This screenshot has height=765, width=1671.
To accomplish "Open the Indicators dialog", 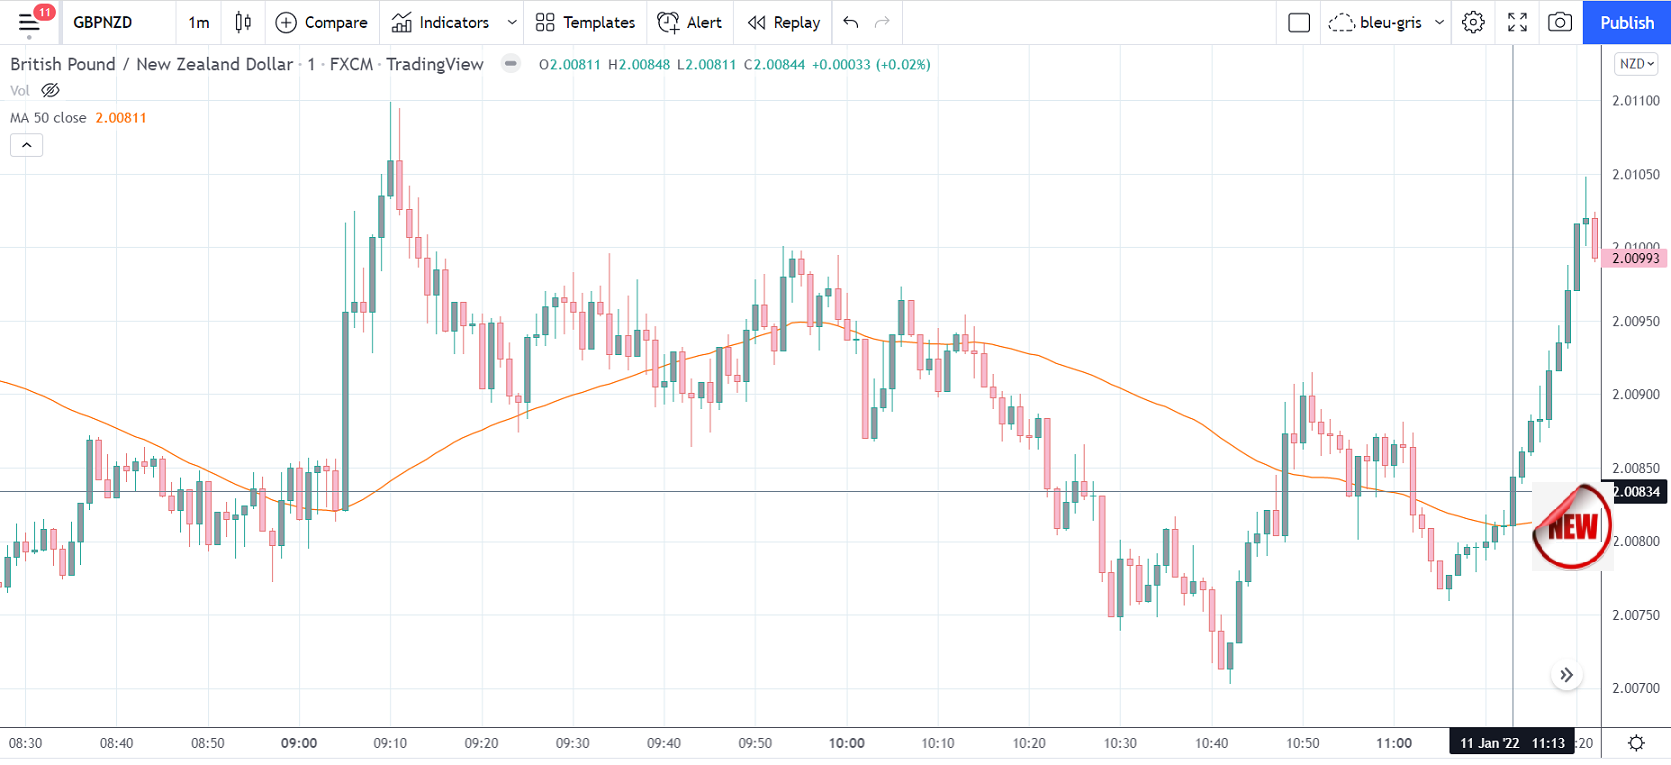I will pos(441,22).
